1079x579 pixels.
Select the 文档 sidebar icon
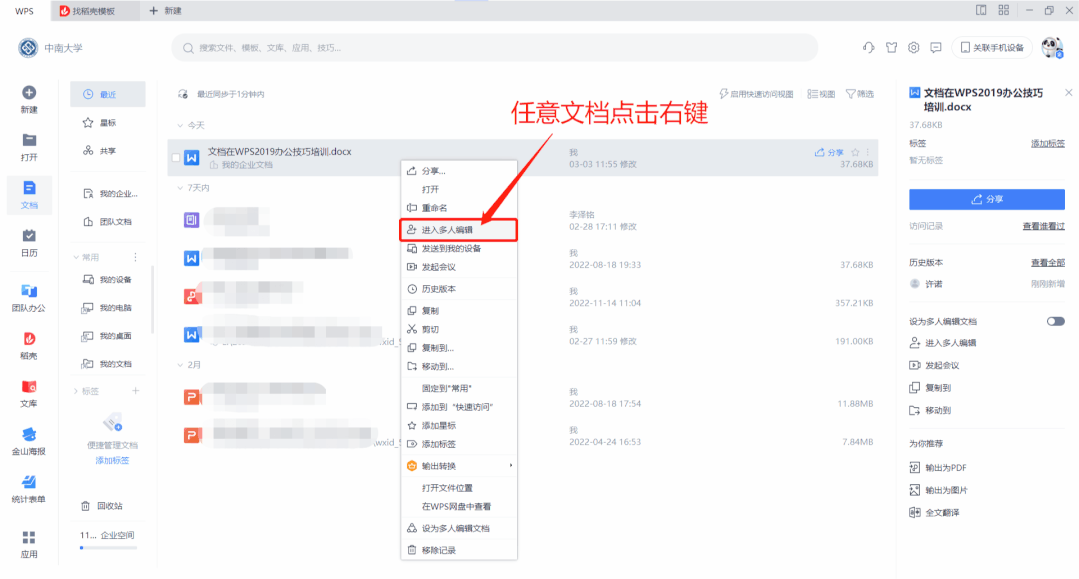[x=29, y=189]
